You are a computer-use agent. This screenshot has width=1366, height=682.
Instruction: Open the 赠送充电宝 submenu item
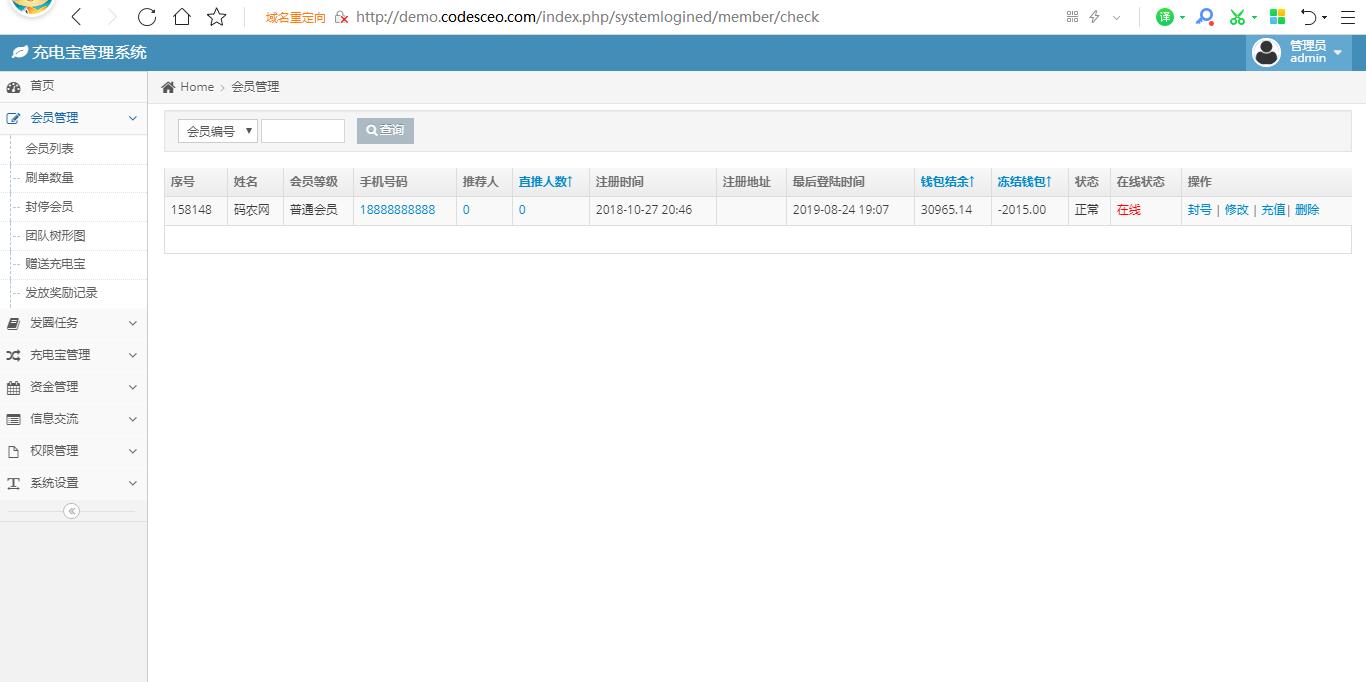coord(55,264)
